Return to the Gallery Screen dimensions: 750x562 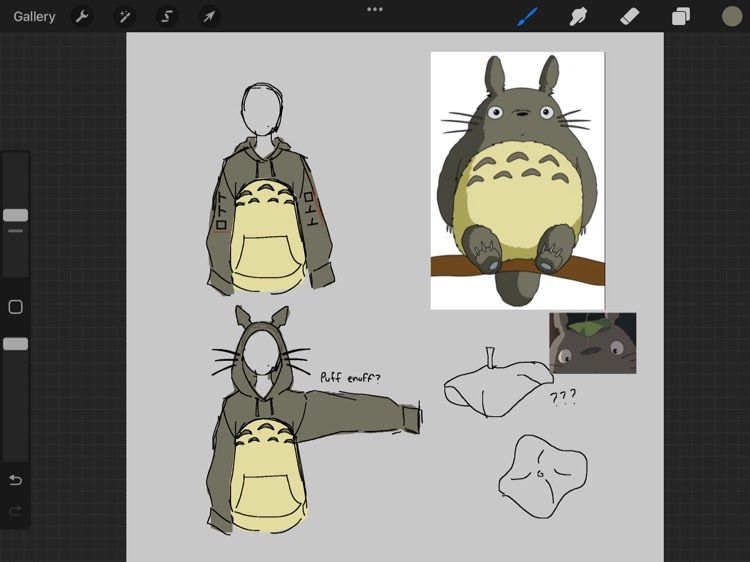pyautogui.click(x=34, y=17)
